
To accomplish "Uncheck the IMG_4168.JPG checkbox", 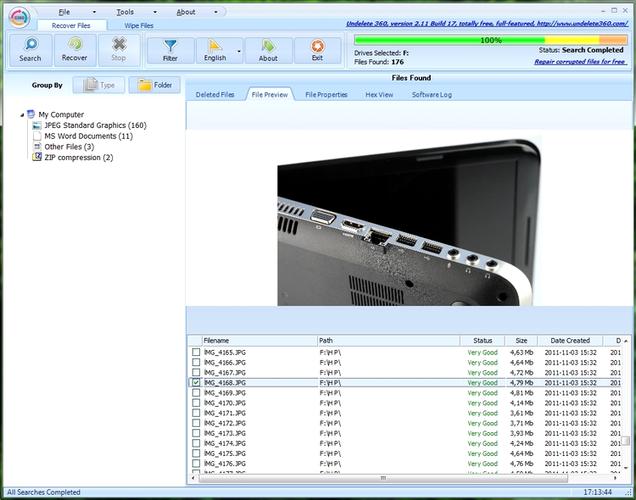I will [x=196, y=382].
